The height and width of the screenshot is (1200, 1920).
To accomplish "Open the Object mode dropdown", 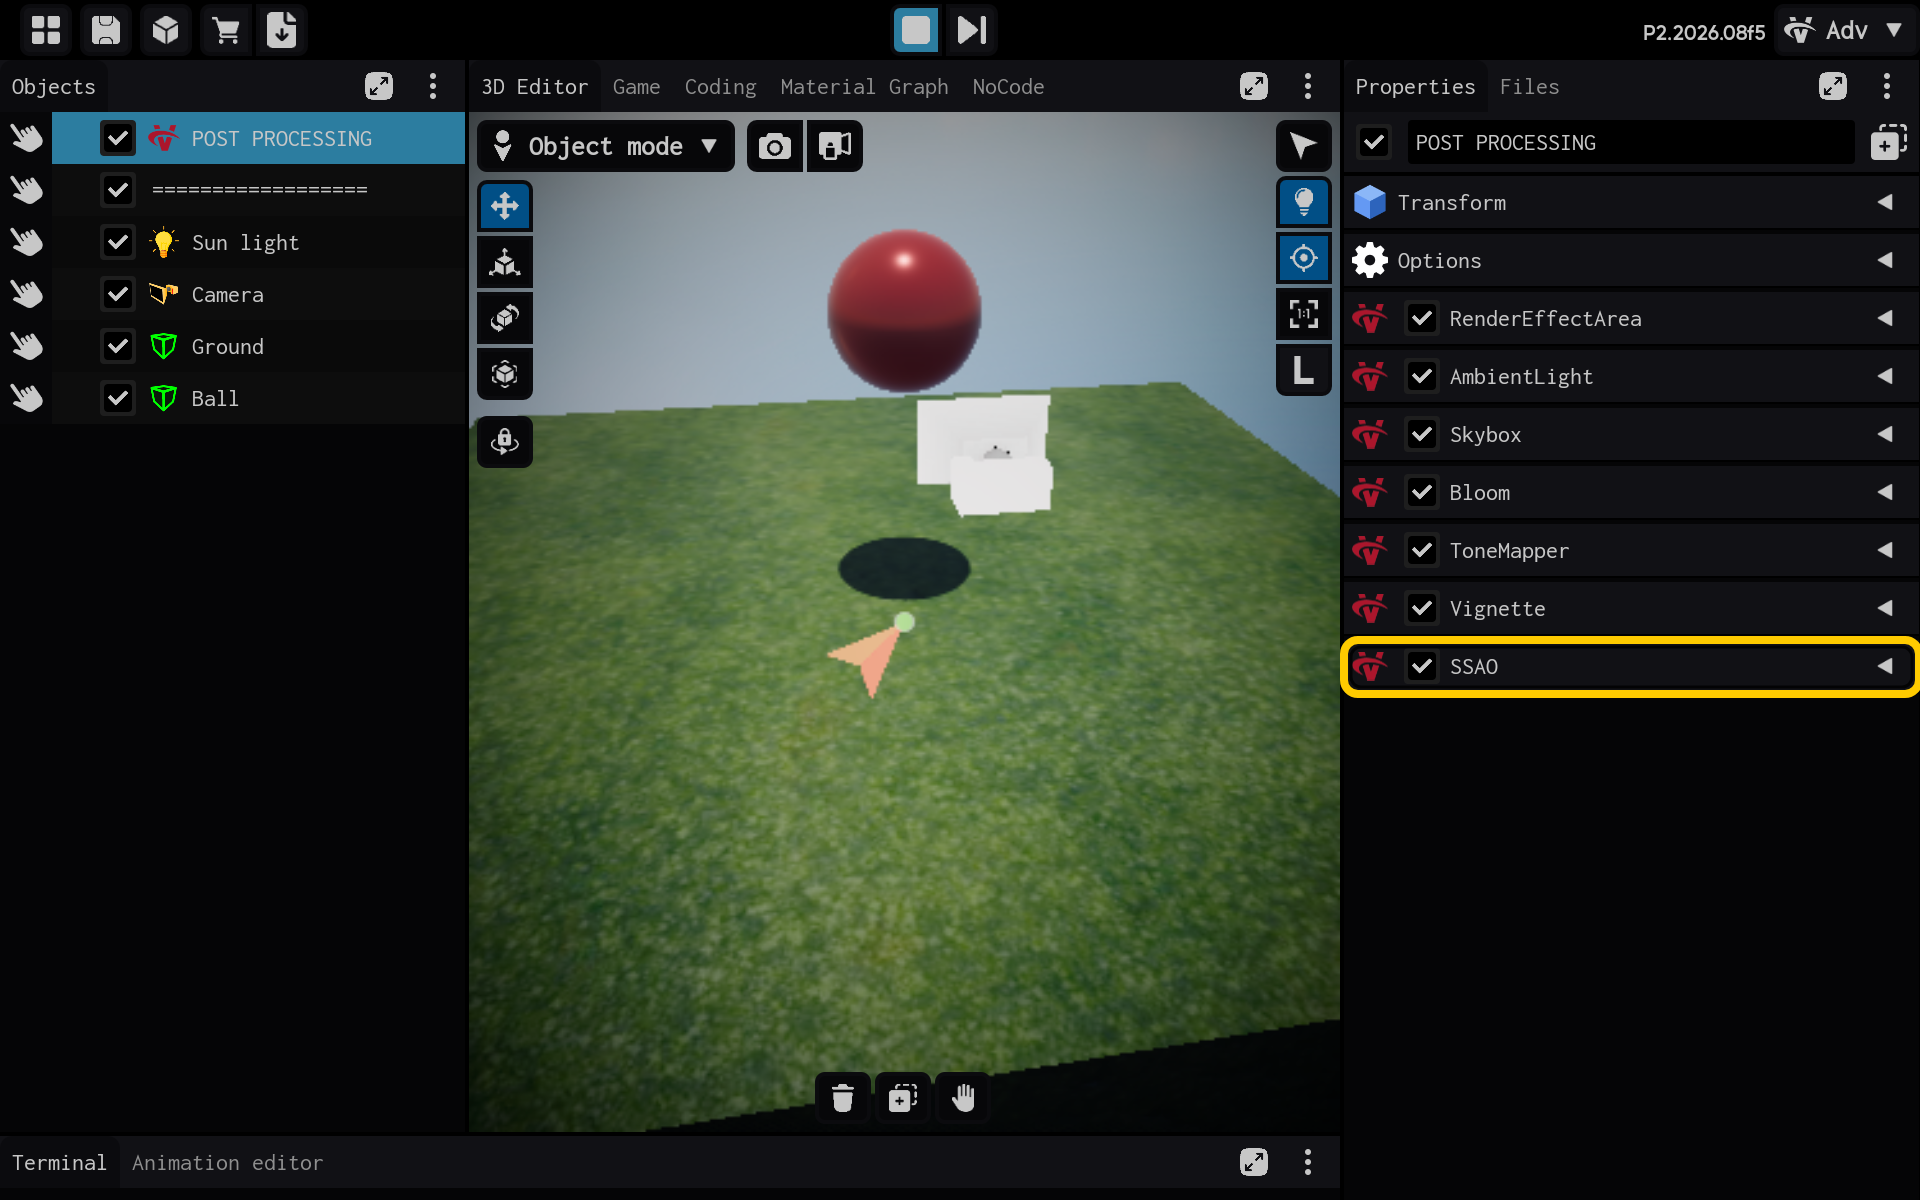I will (x=606, y=147).
